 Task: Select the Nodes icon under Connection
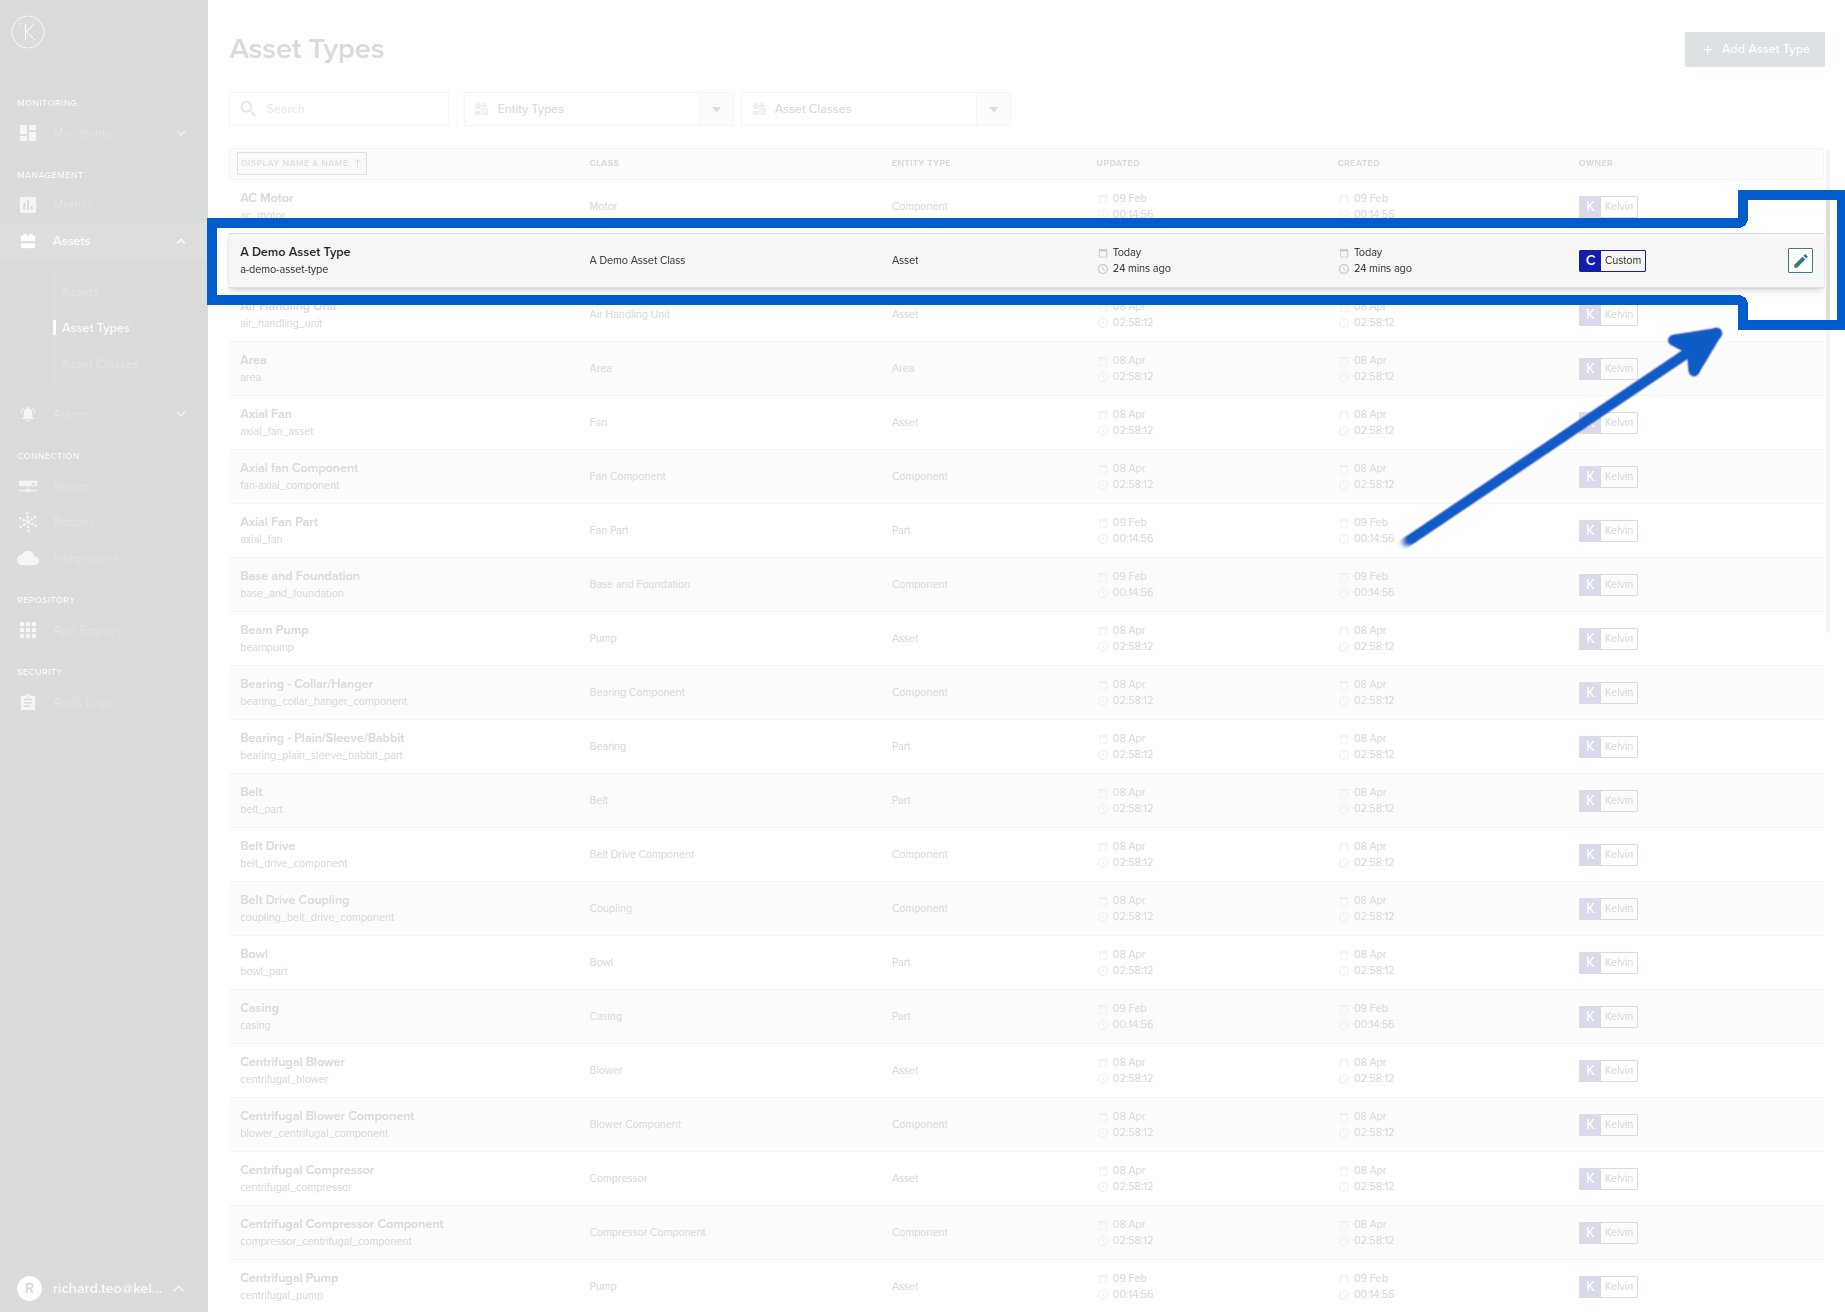coord(28,486)
